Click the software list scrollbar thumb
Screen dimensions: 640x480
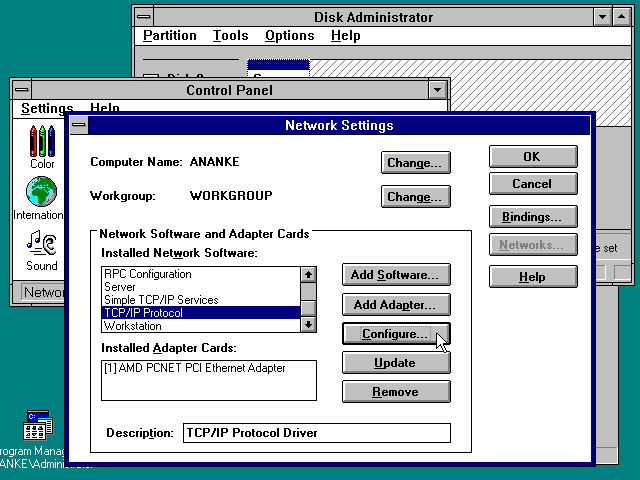coord(308,308)
